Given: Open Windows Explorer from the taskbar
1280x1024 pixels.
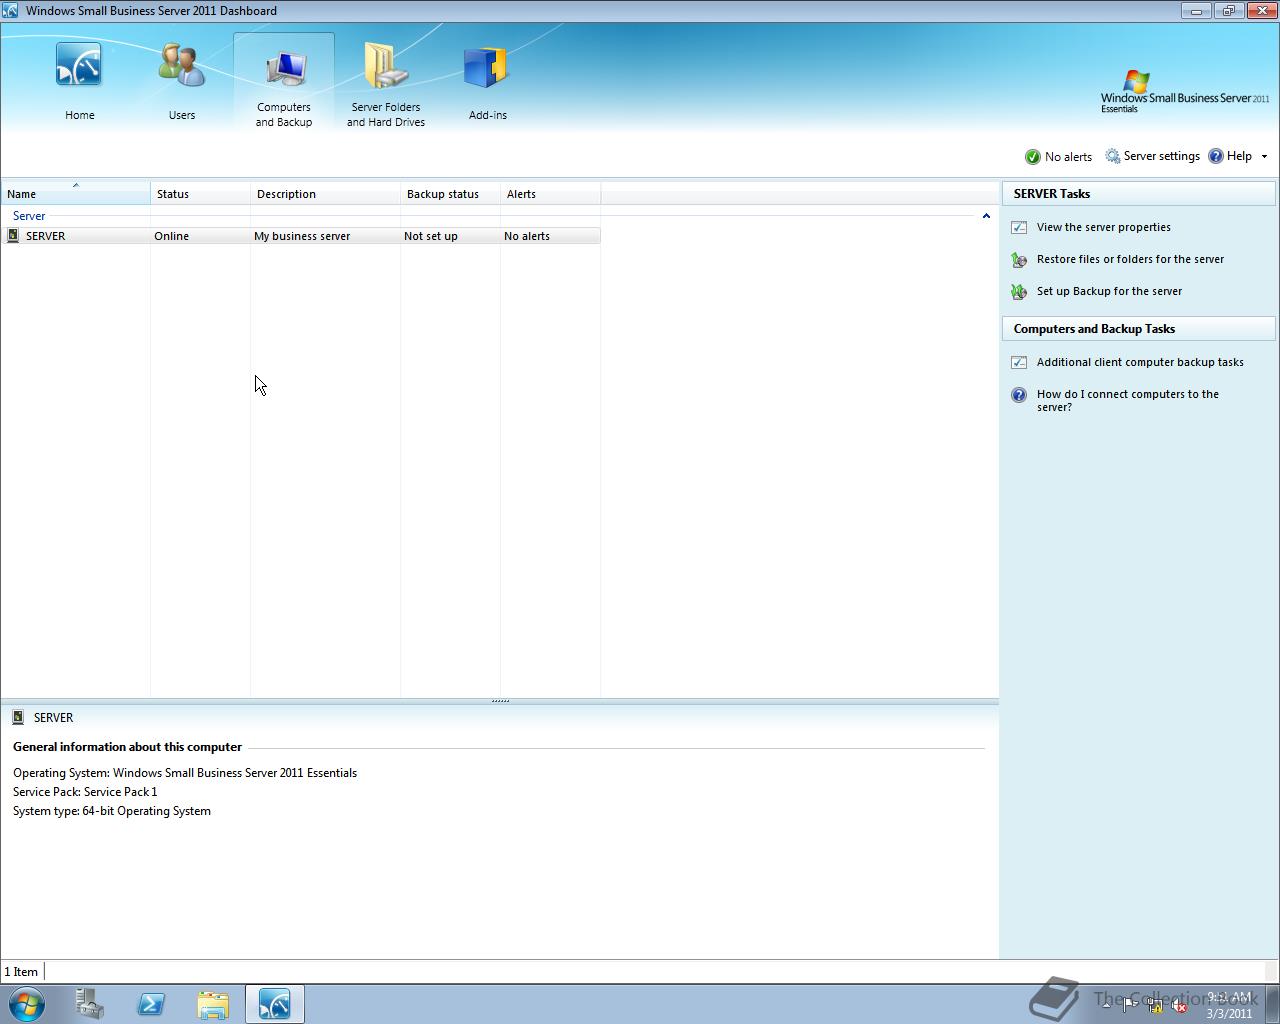Looking at the screenshot, I should 213,1004.
